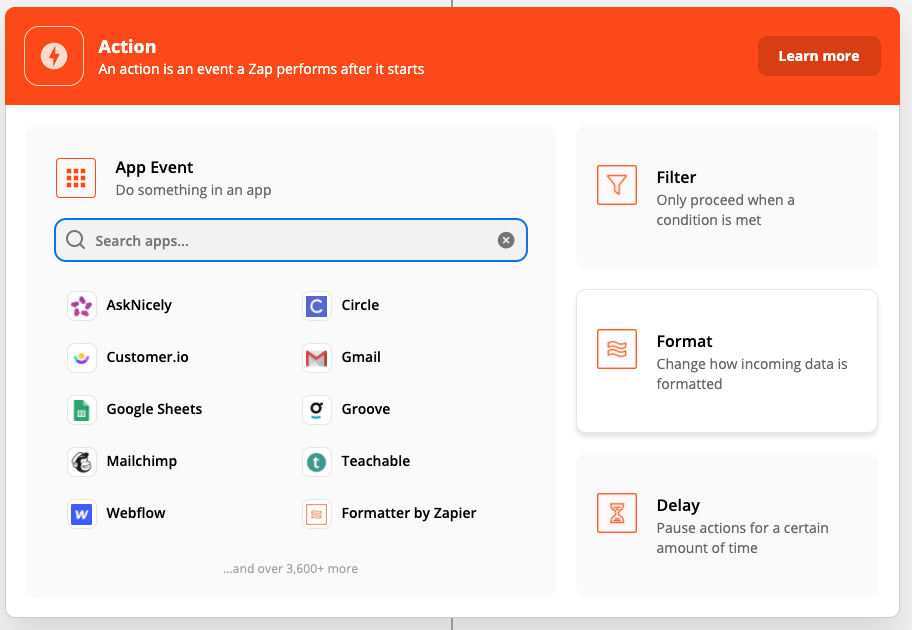Click 'Change how incoming data is formatted' text
912x630 pixels.
pos(752,374)
